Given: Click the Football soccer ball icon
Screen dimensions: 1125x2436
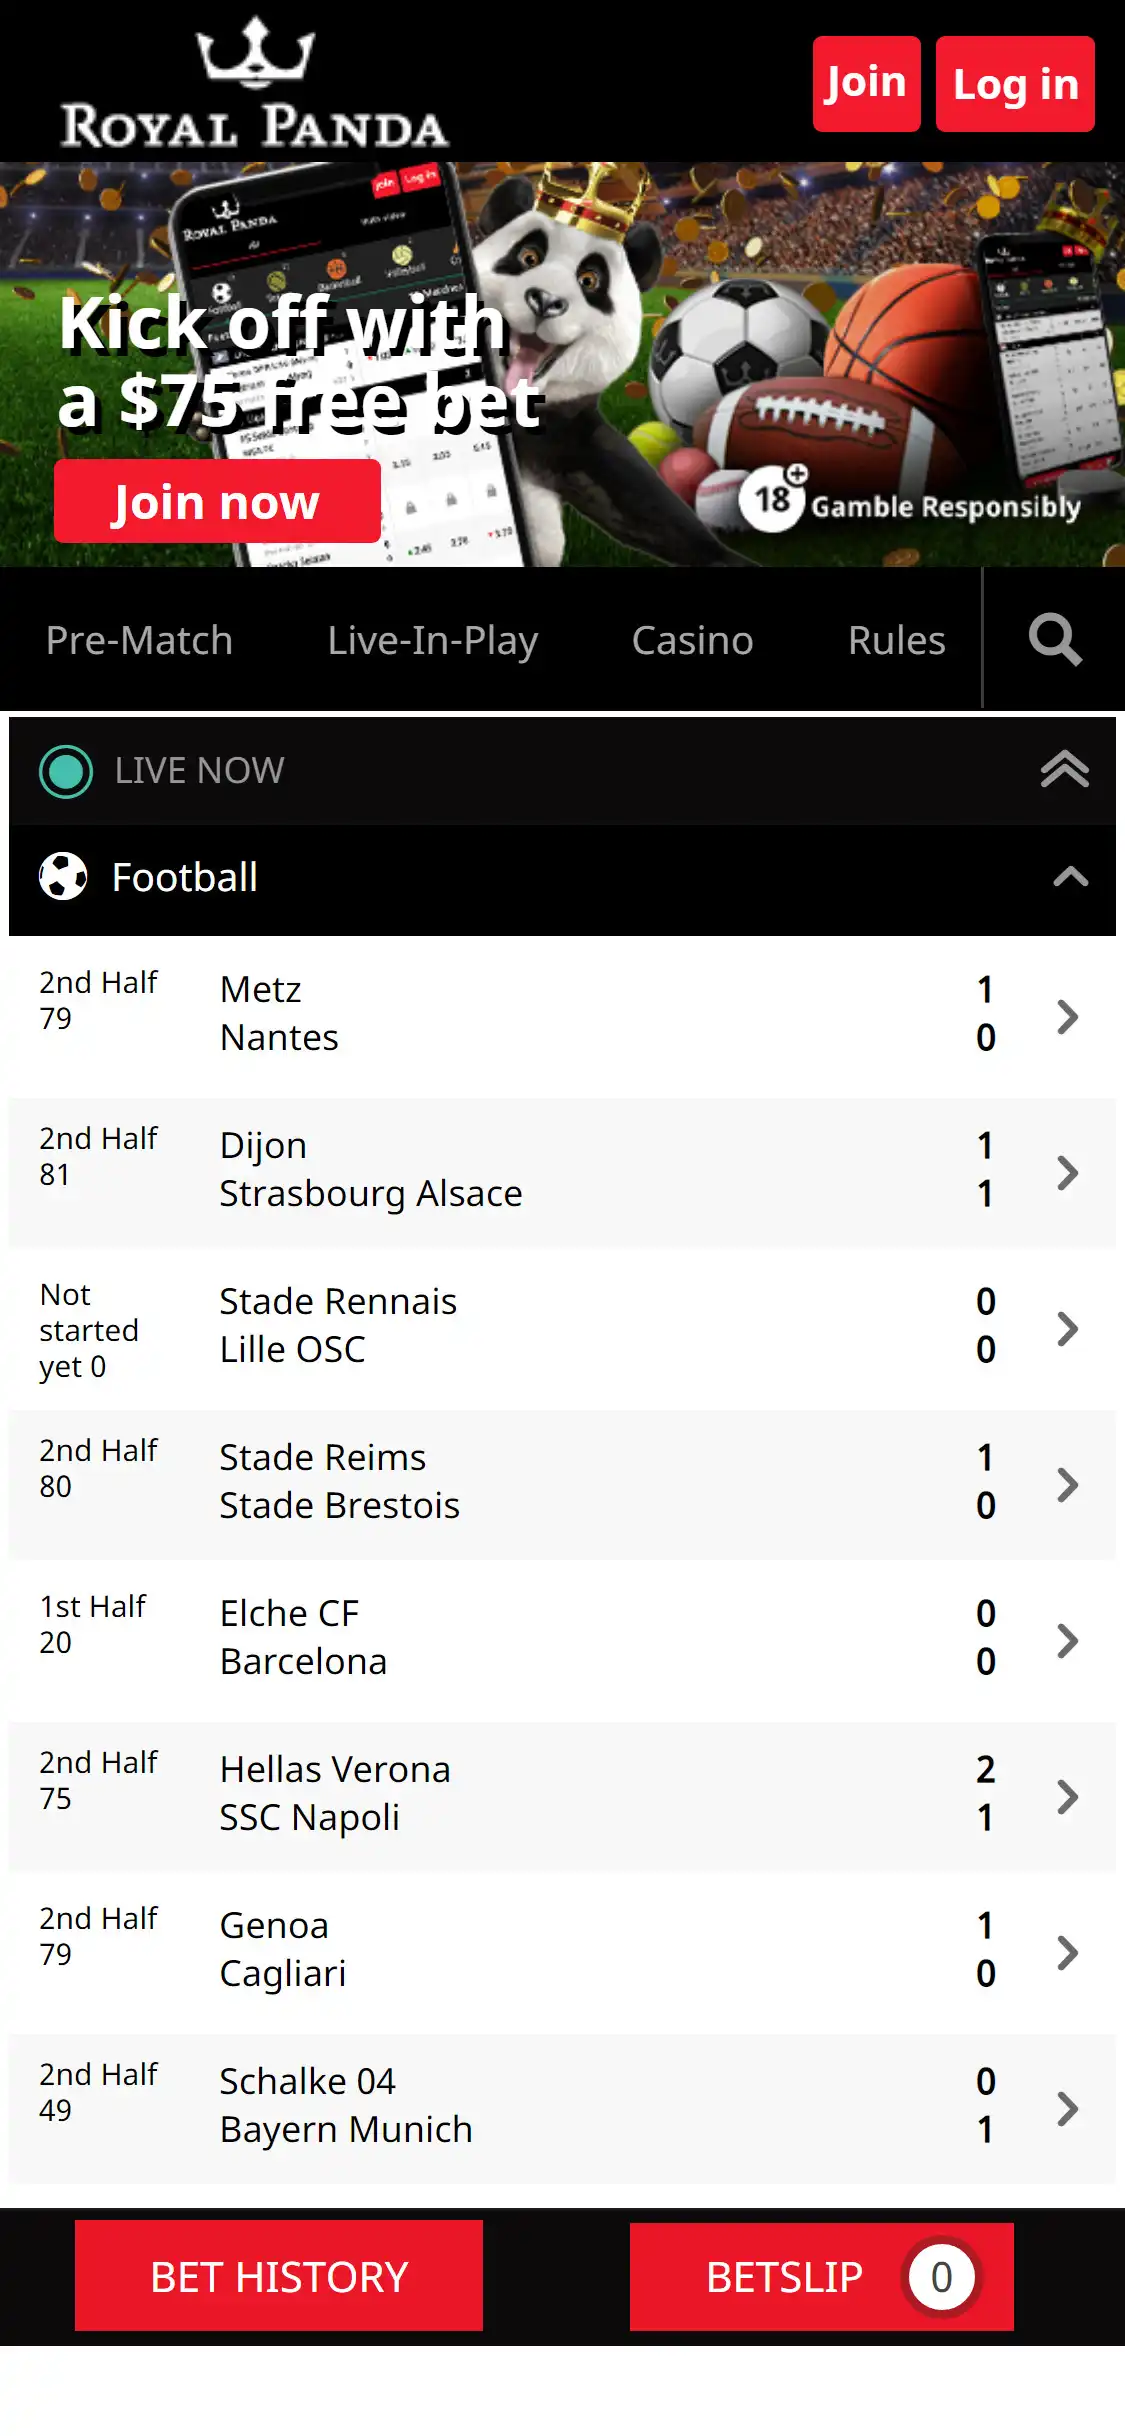Looking at the screenshot, I should click(x=63, y=877).
